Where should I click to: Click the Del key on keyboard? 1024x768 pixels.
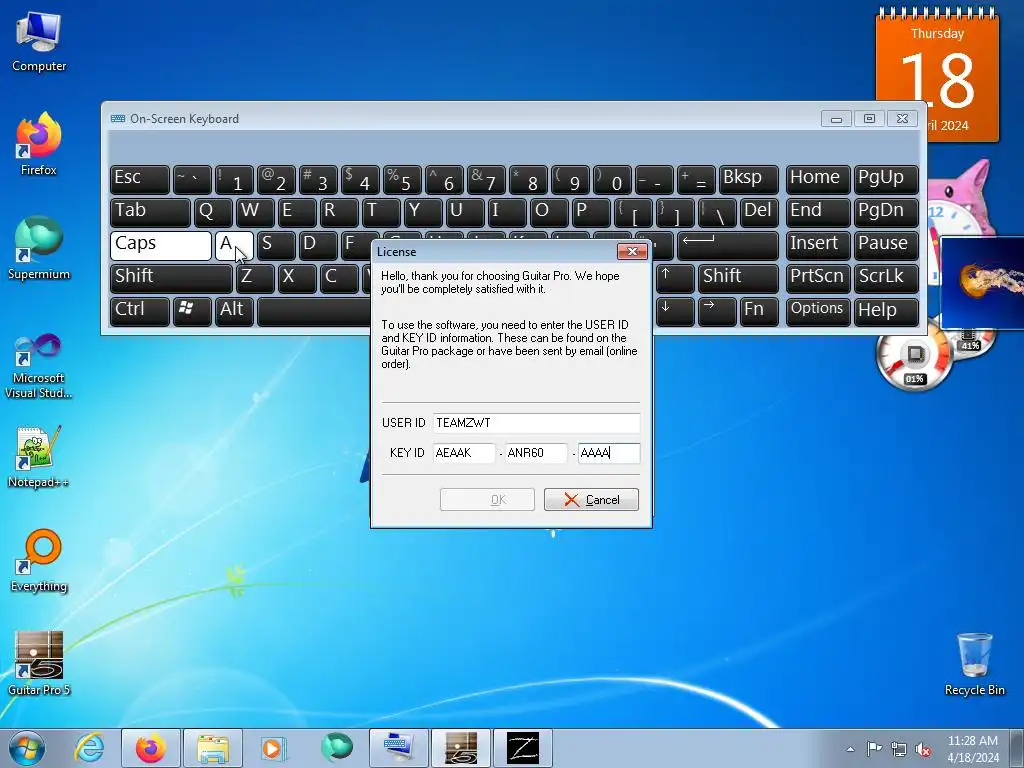(759, 212)
